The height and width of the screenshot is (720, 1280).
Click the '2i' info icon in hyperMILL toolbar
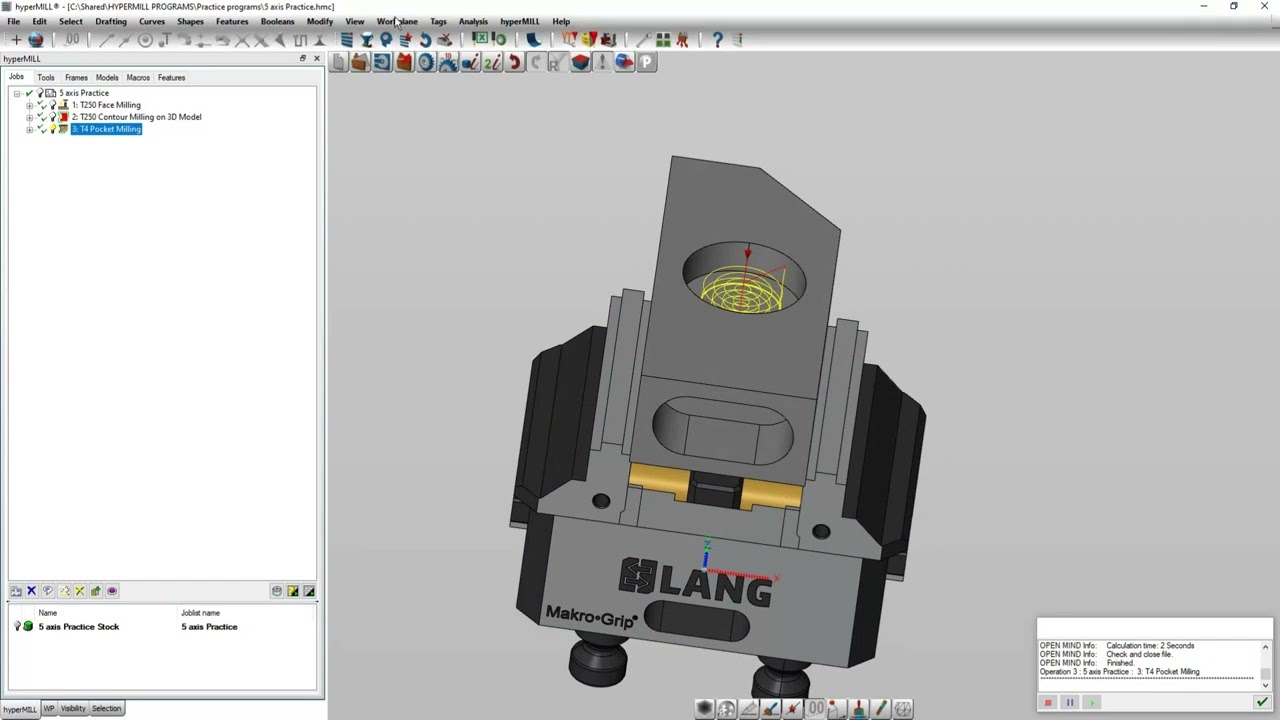tap(492, 62)
